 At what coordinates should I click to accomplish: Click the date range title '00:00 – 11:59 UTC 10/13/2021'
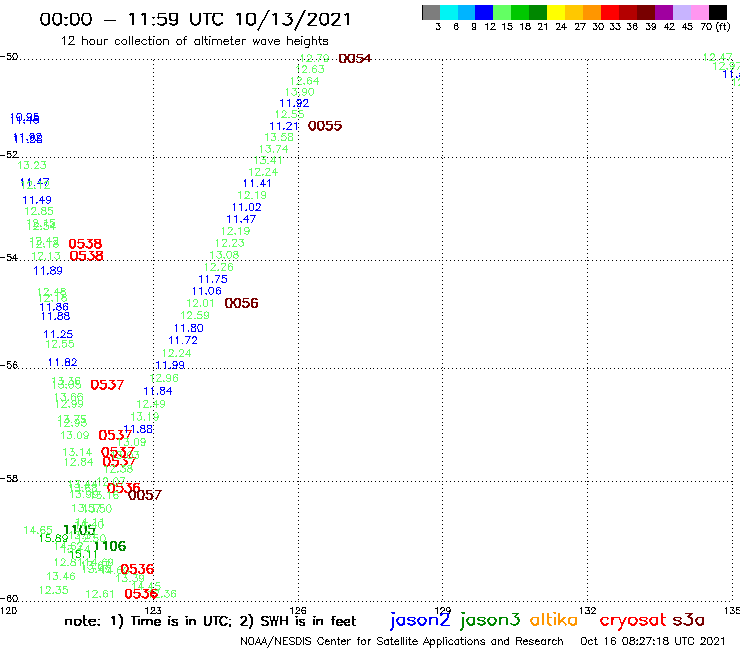(x=195, y=19)
